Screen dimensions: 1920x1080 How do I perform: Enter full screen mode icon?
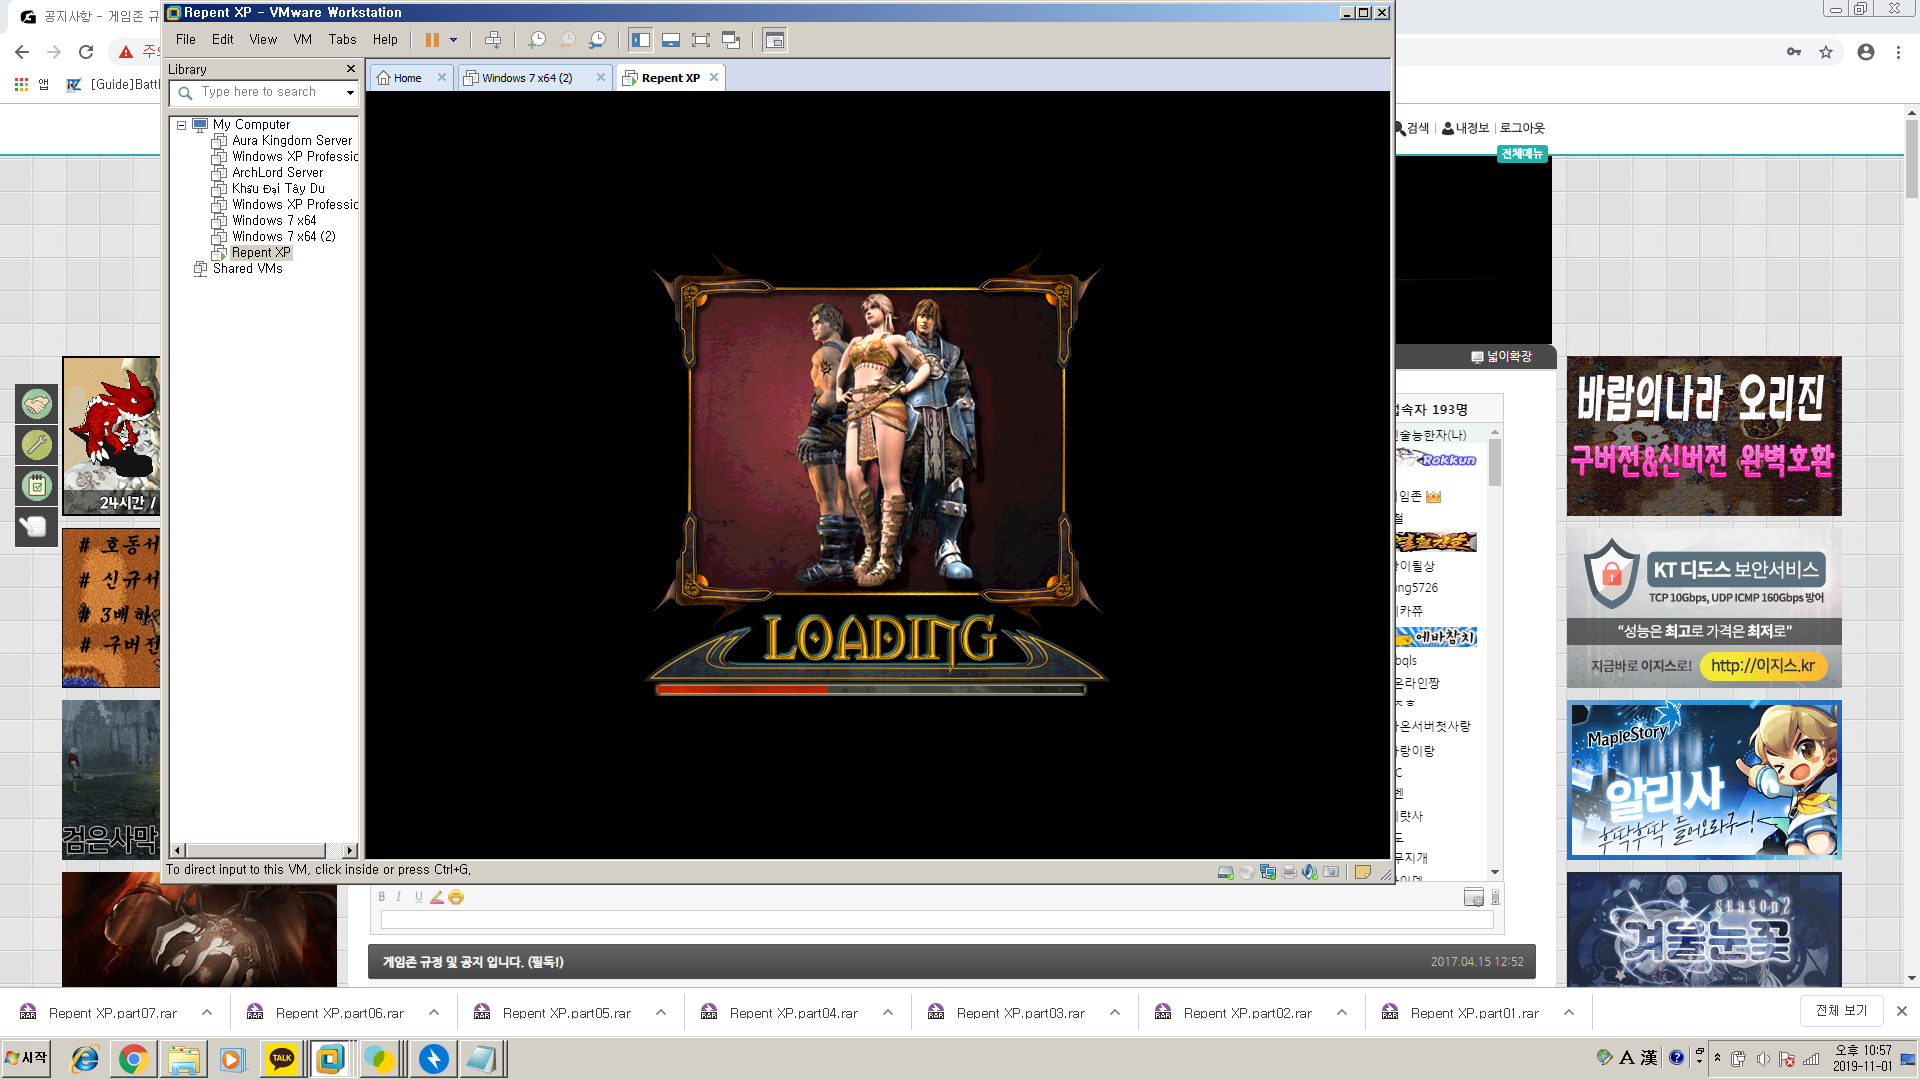[701, 40]
